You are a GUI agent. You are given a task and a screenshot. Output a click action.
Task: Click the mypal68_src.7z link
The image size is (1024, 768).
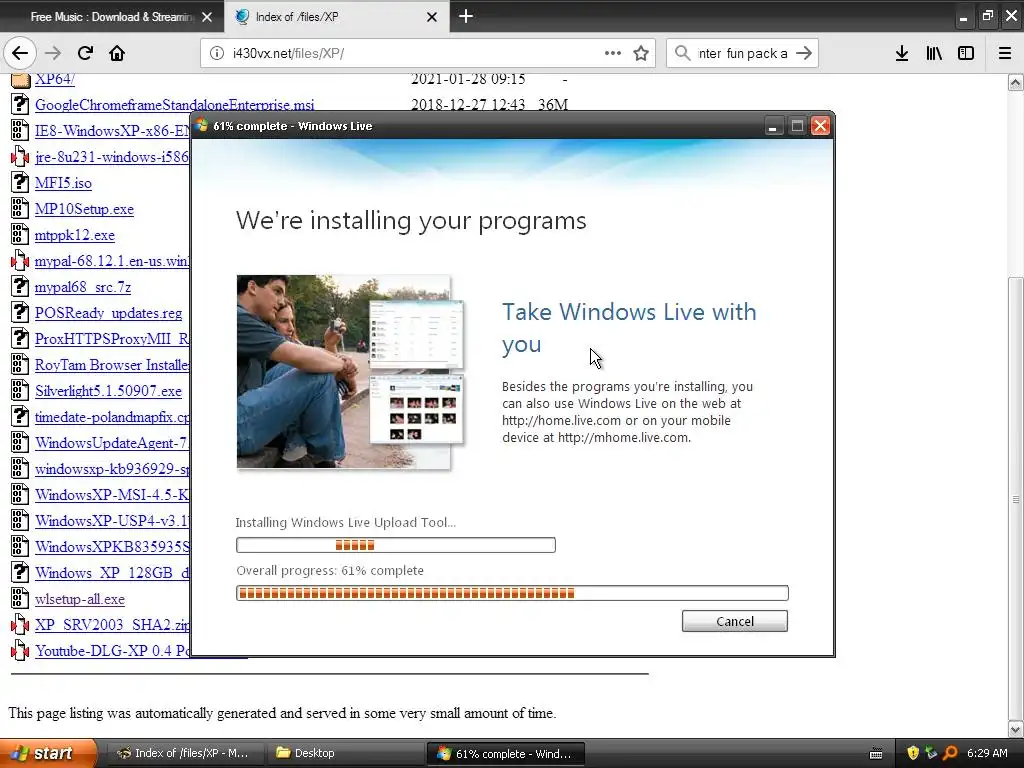coord(83,287)
